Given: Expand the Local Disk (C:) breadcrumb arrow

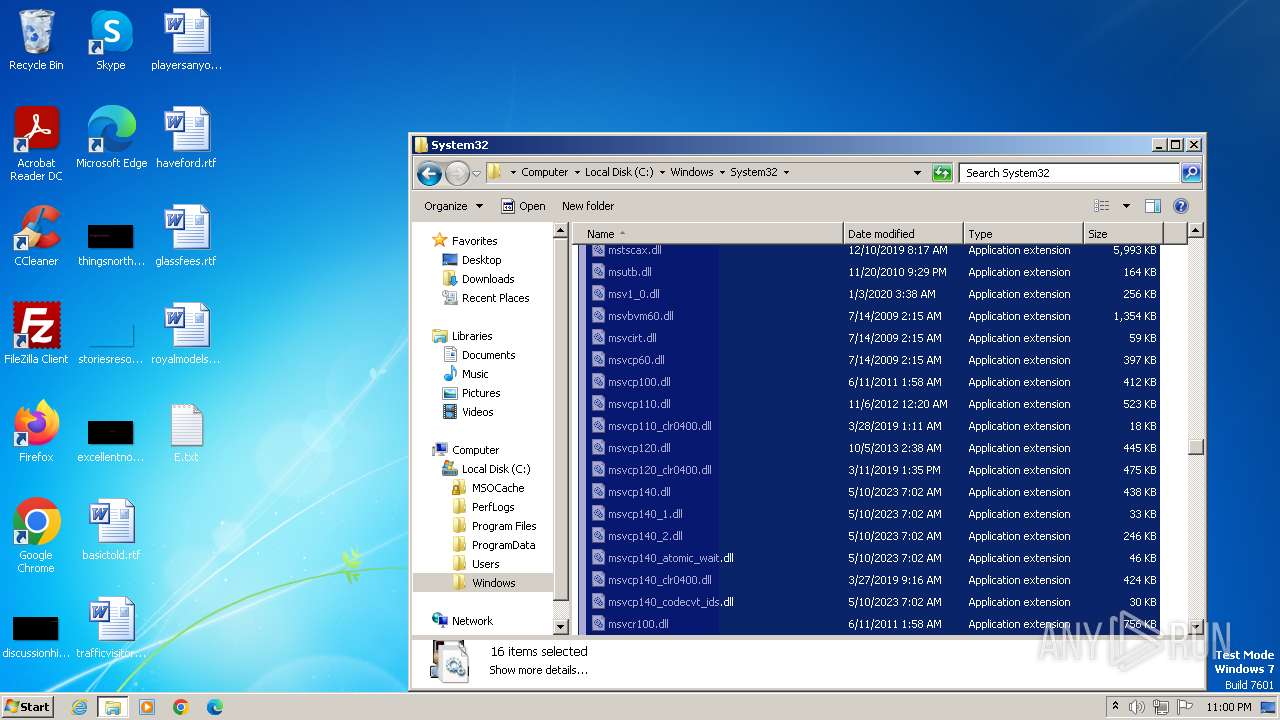Looking at the screenshot, I should point(662,173).
